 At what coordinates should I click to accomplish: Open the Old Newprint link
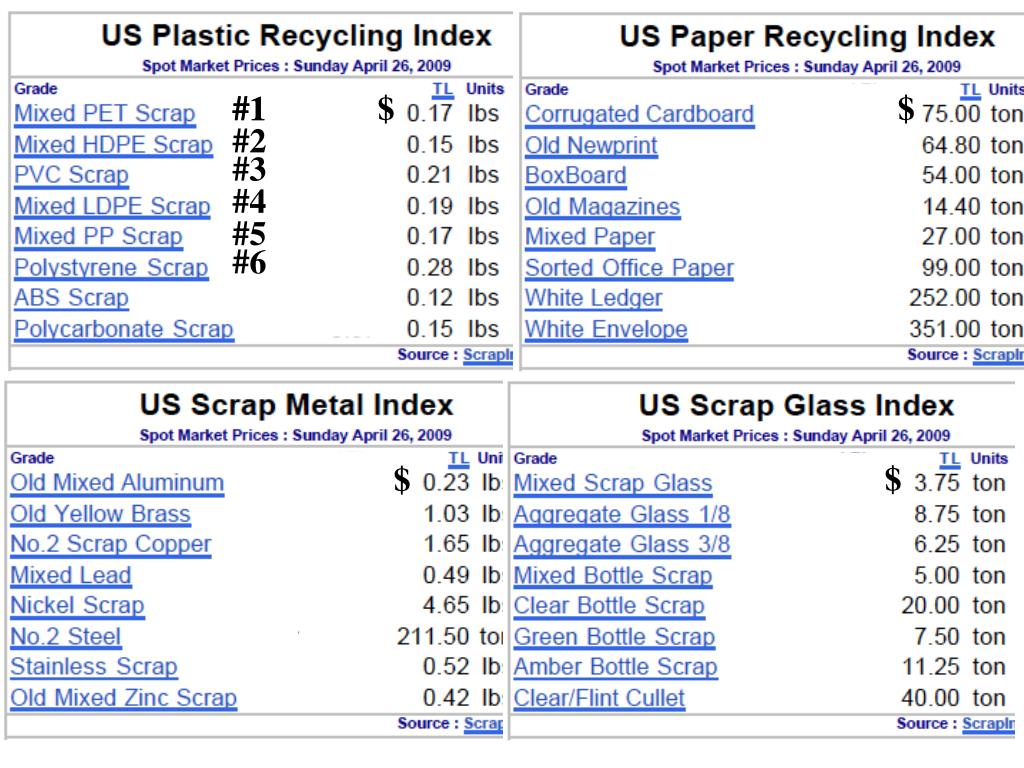pyautogui.click(x=592, y=145)
